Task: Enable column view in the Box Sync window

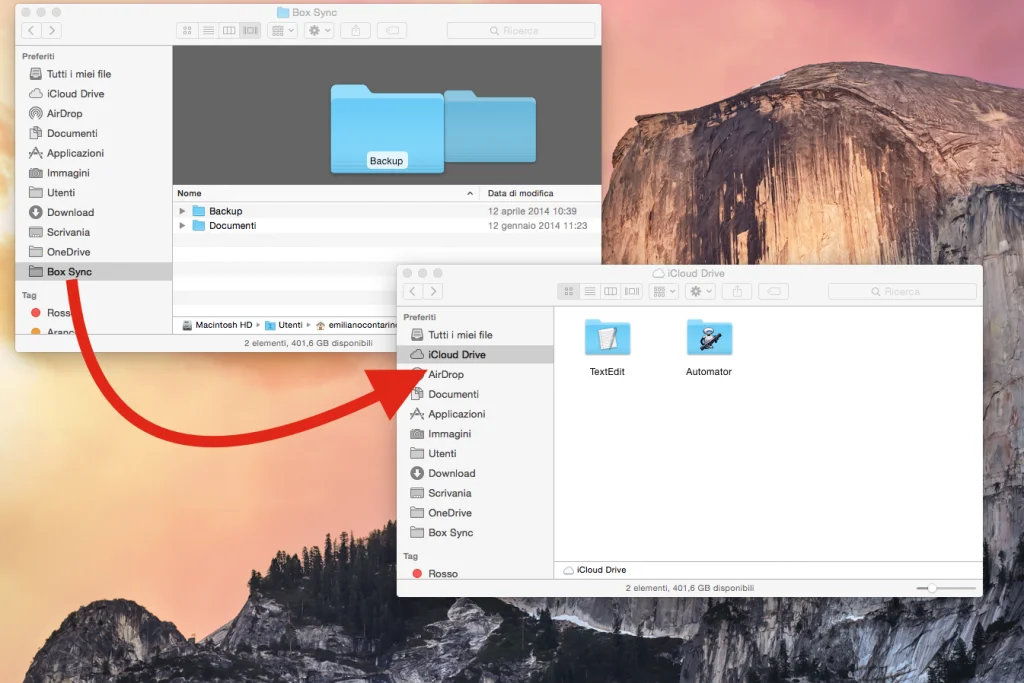Action: pyautogui.click(x=231, y=30)
